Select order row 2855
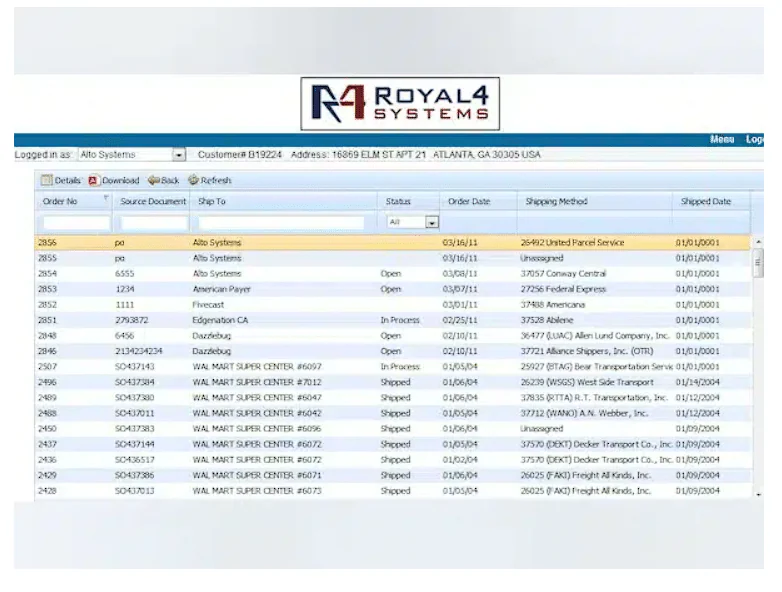The image size is (782, 592). pyautogui.click(x=392, y=258)
